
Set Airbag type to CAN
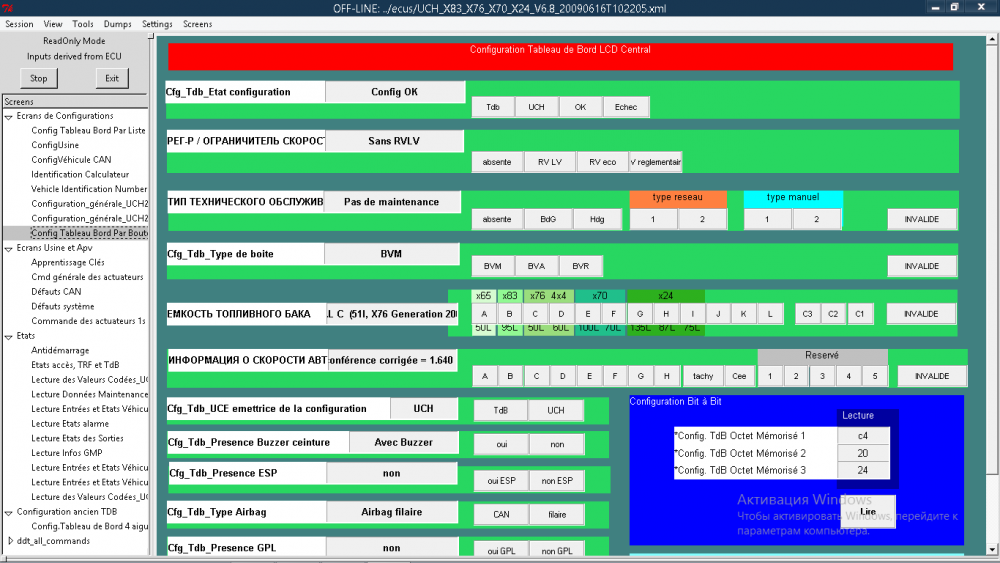click(501, 515)
